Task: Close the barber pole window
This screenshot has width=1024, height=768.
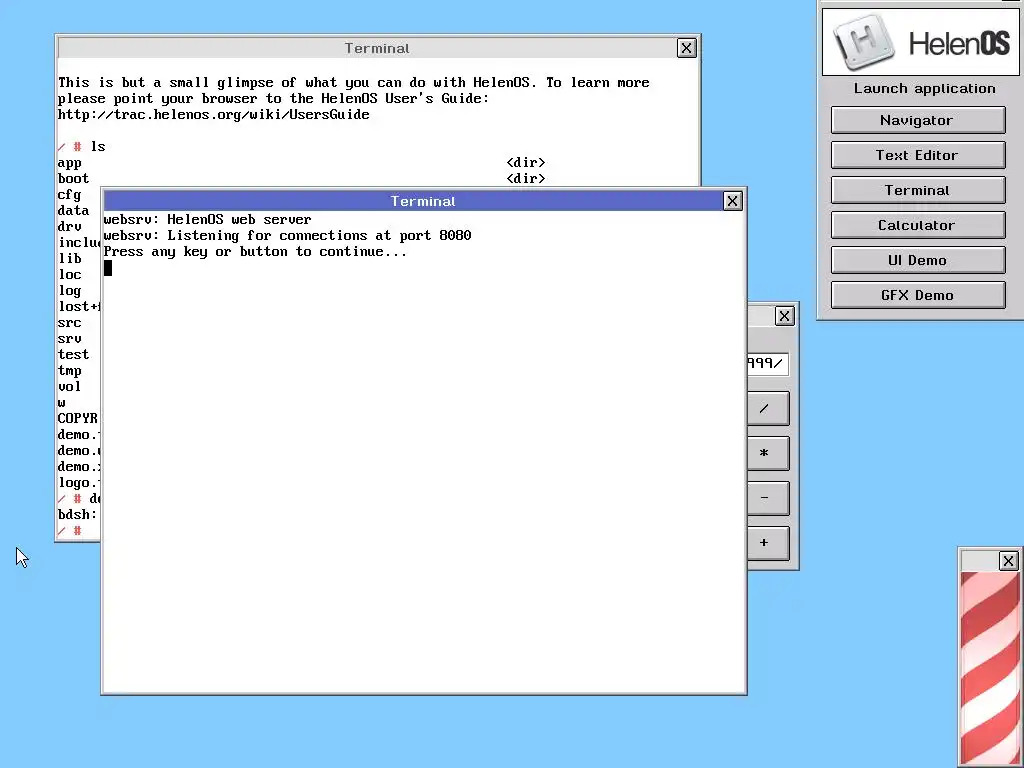Action: point(1008,561)
